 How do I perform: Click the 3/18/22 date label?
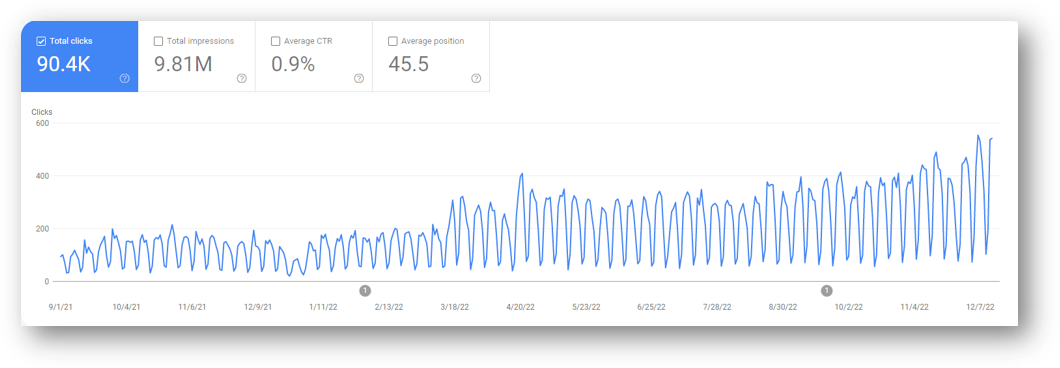(x=454, y=307)
